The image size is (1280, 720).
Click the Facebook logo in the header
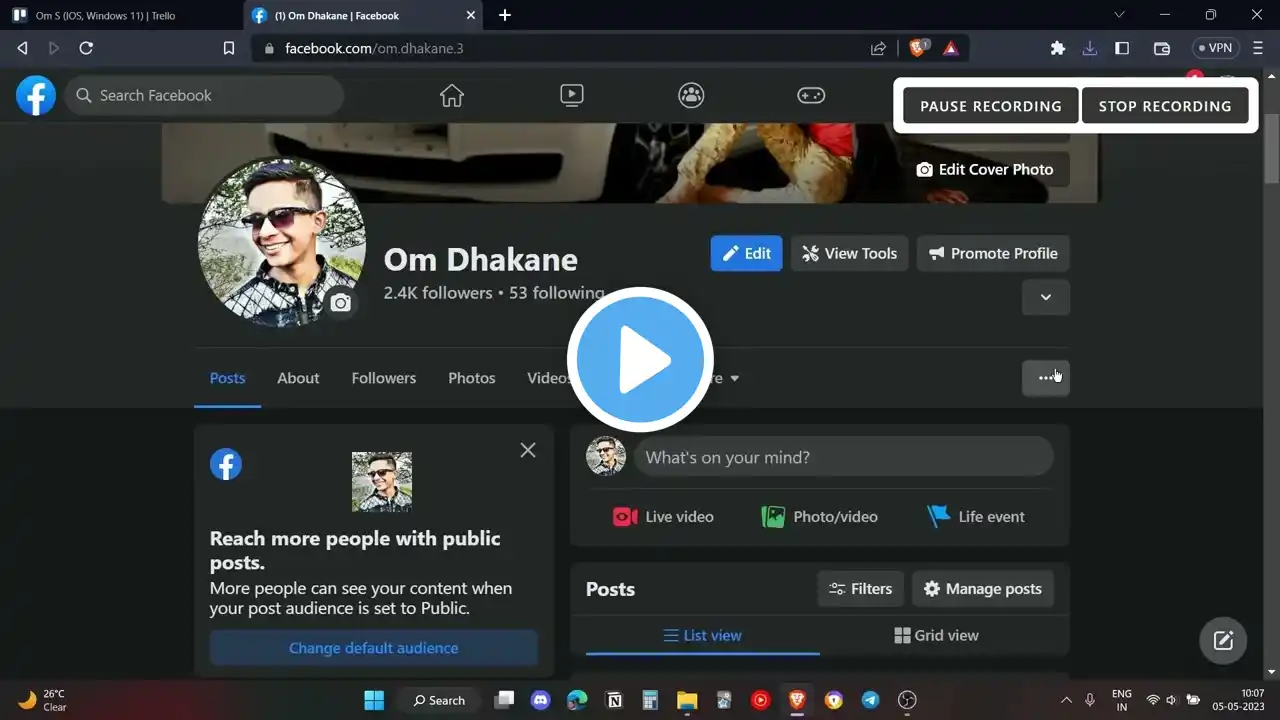36,96
